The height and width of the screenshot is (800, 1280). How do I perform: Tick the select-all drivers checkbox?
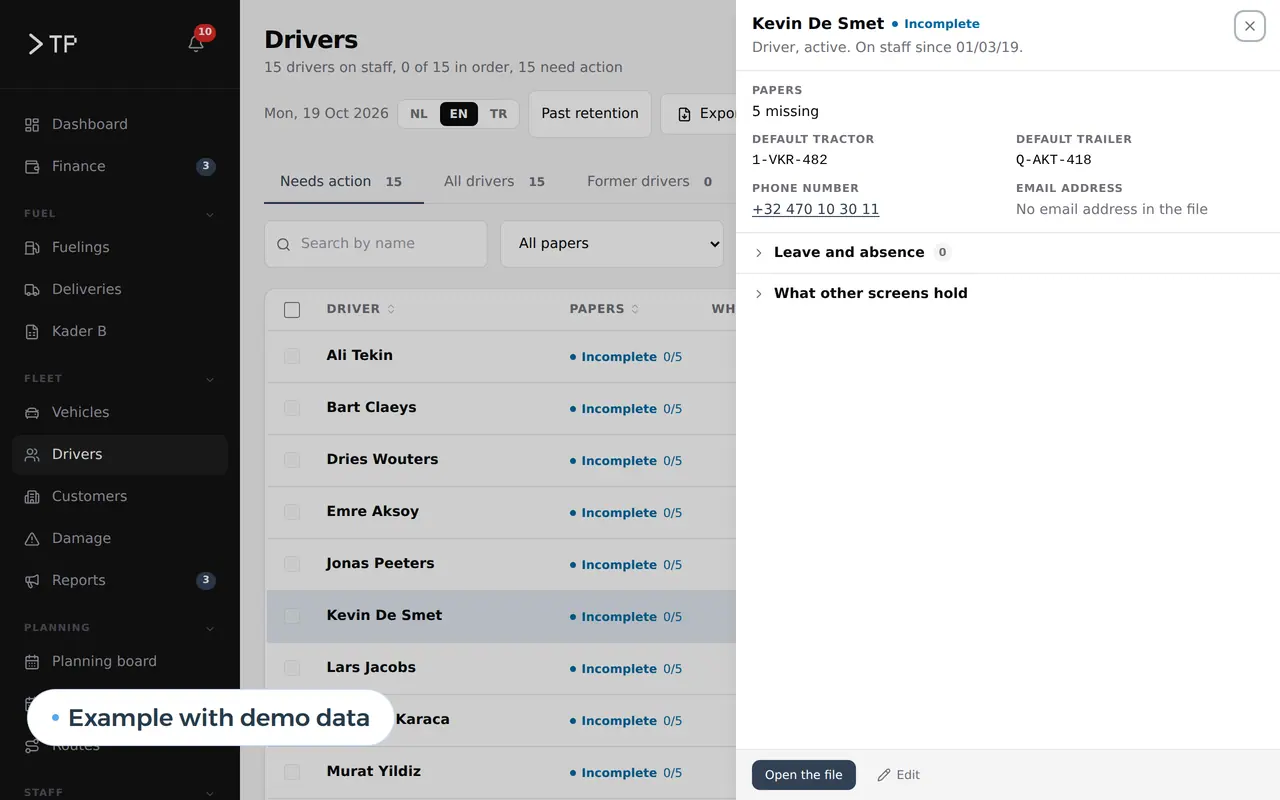(292, 310)
